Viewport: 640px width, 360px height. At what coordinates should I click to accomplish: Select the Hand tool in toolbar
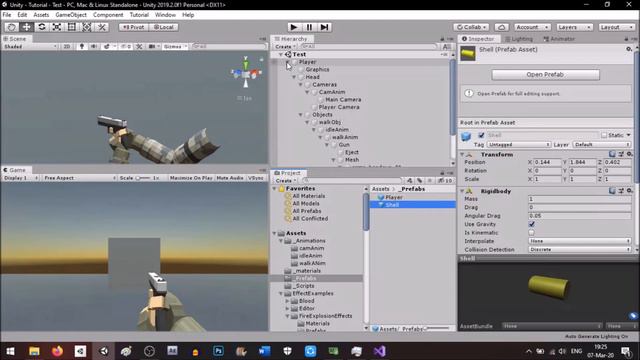coord(11,27)
